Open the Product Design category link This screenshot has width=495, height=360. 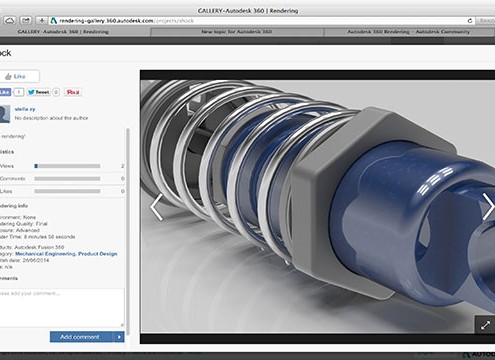(98, 254)
